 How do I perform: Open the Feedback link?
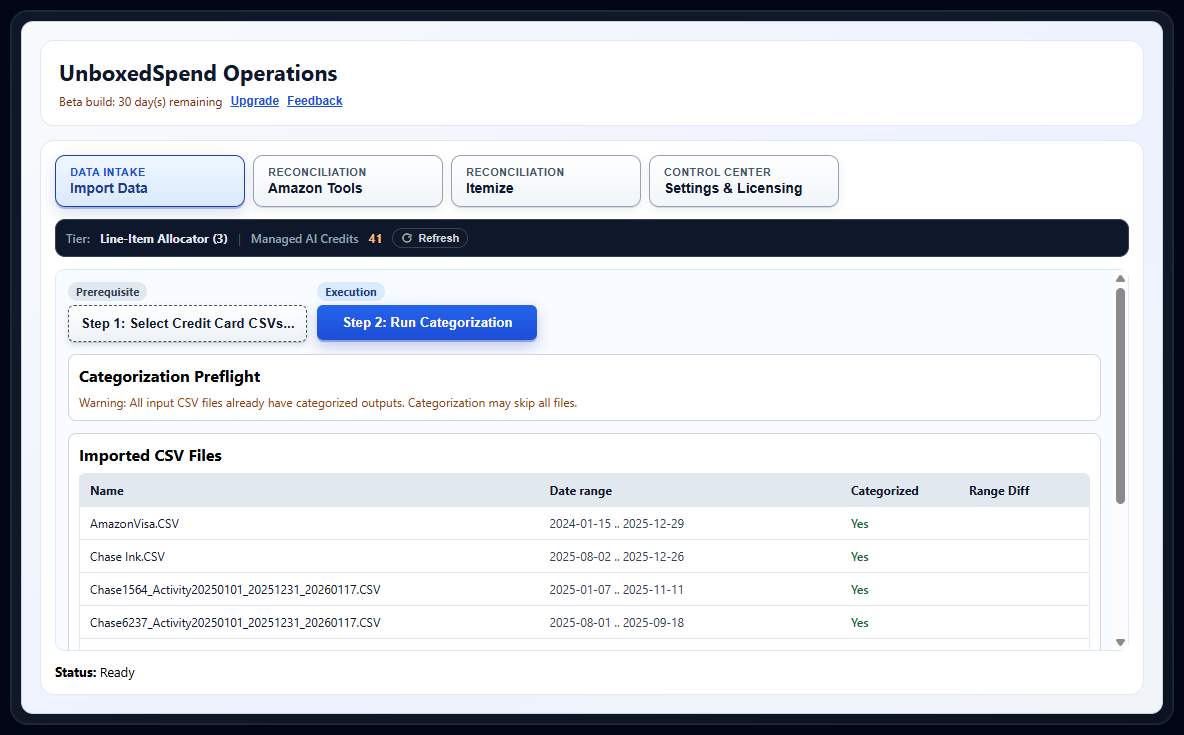click(314, 101)
